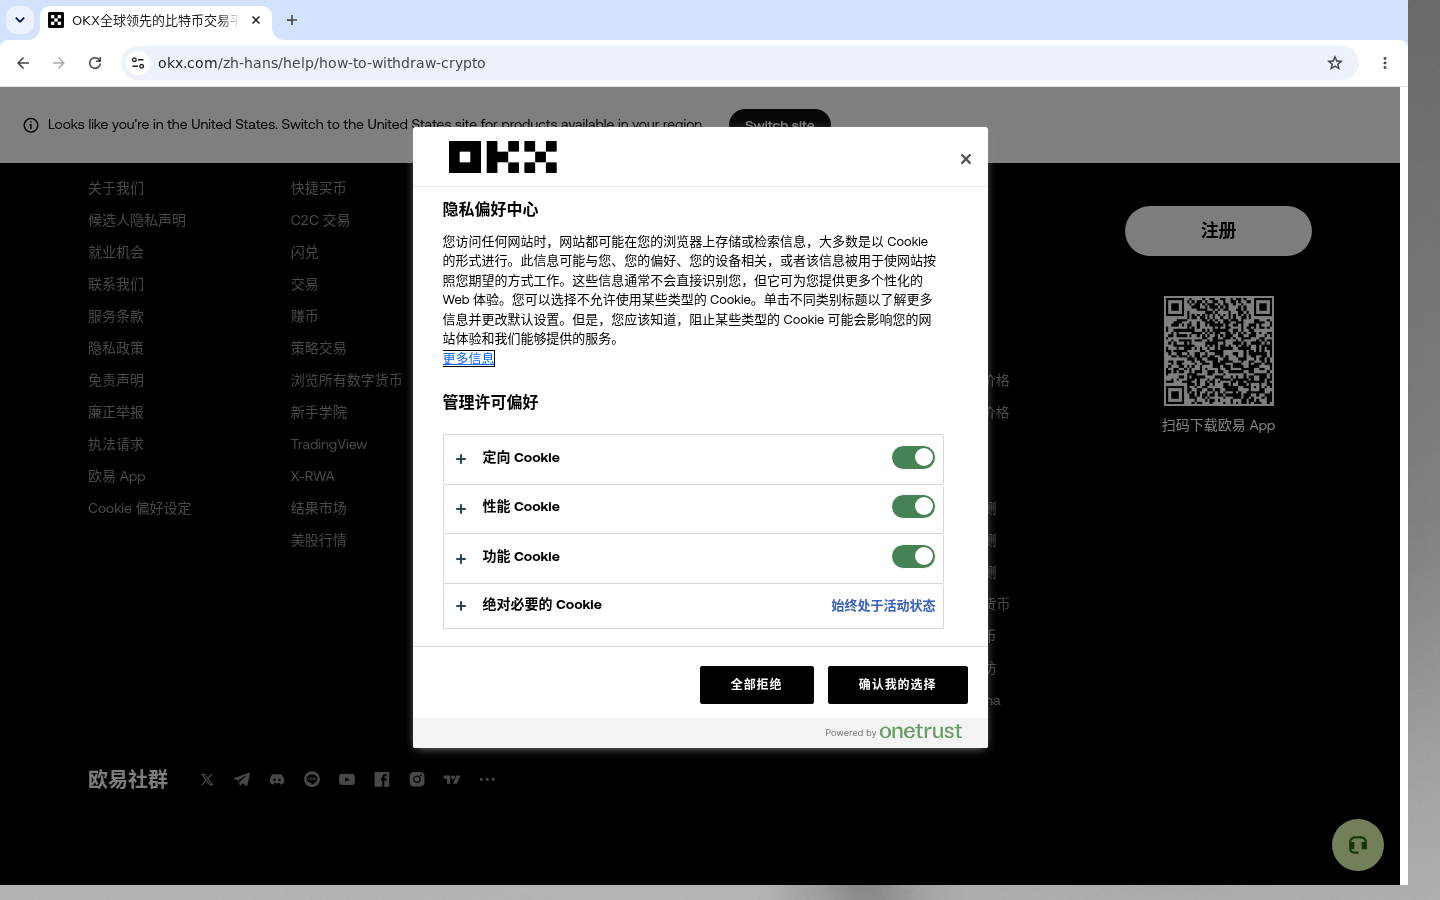Open the 免责声明 footer link

coord(116,380)
